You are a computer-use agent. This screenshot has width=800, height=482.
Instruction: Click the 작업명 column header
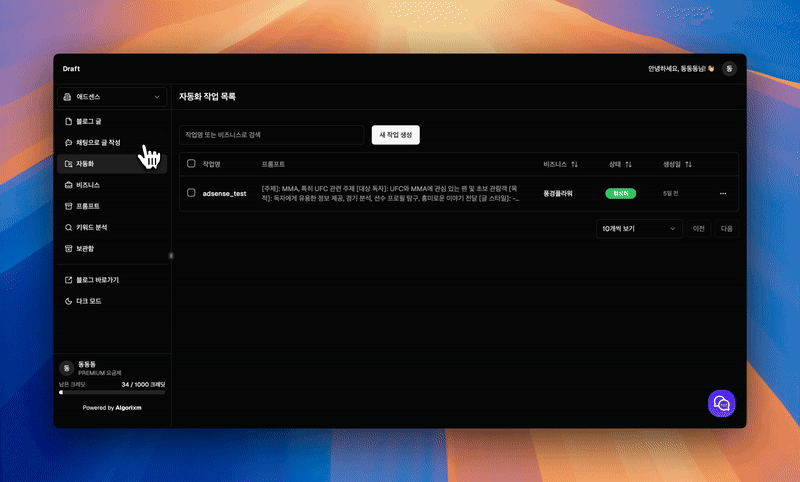(x=211, y=164)
